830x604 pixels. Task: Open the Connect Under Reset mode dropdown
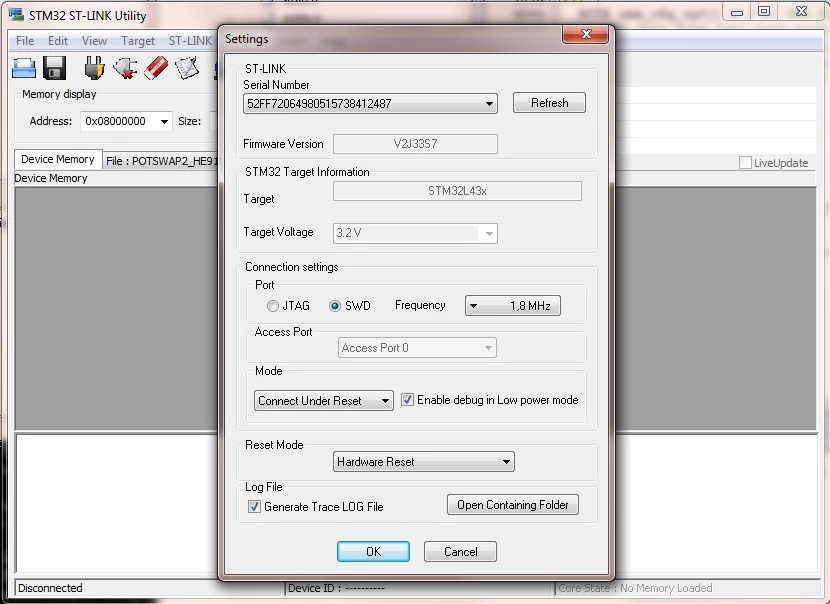click(x=323, y=401)
